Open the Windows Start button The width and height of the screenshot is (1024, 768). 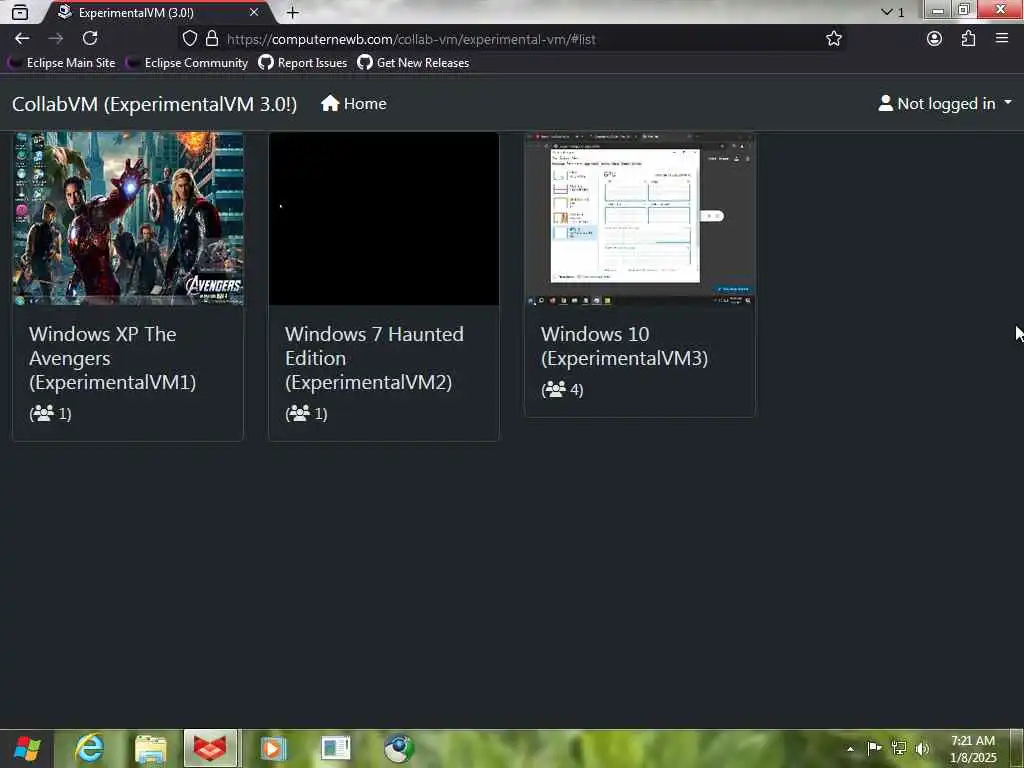coord(27,748)
